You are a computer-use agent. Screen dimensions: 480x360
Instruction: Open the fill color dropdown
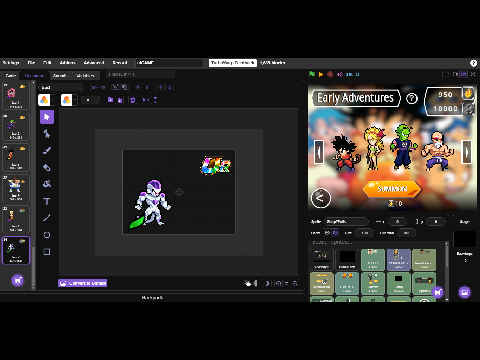coord(46,100)
